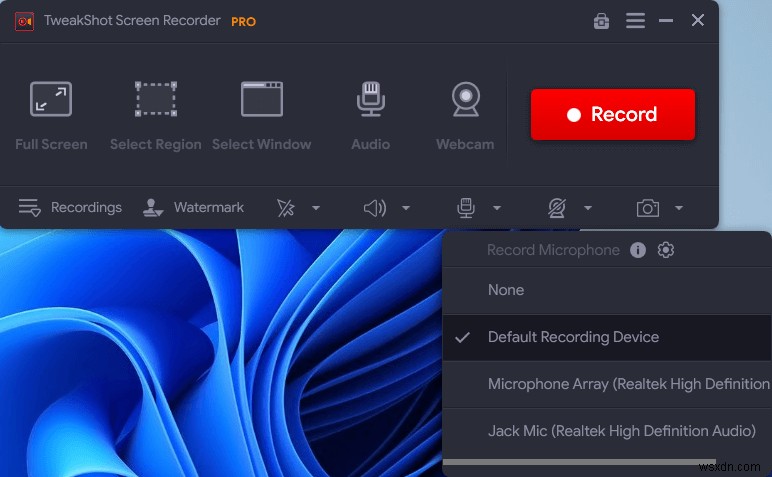Open the Recordings list

pos(70,208)
